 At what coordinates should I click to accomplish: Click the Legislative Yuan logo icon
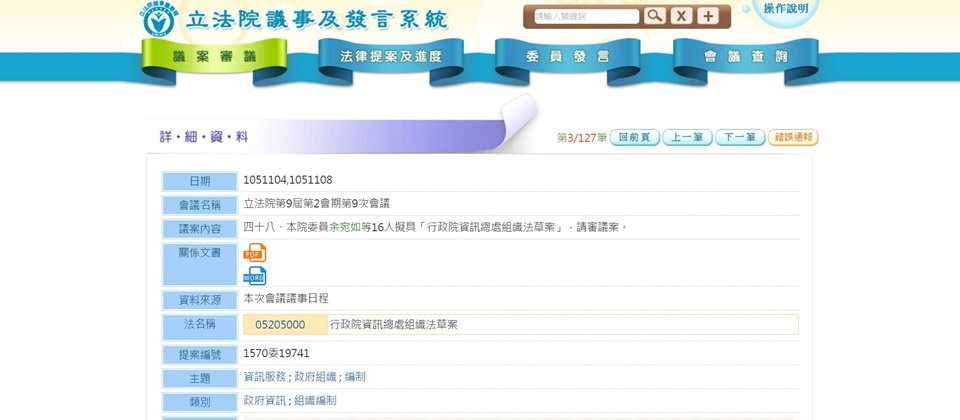(x=159, y=20)
